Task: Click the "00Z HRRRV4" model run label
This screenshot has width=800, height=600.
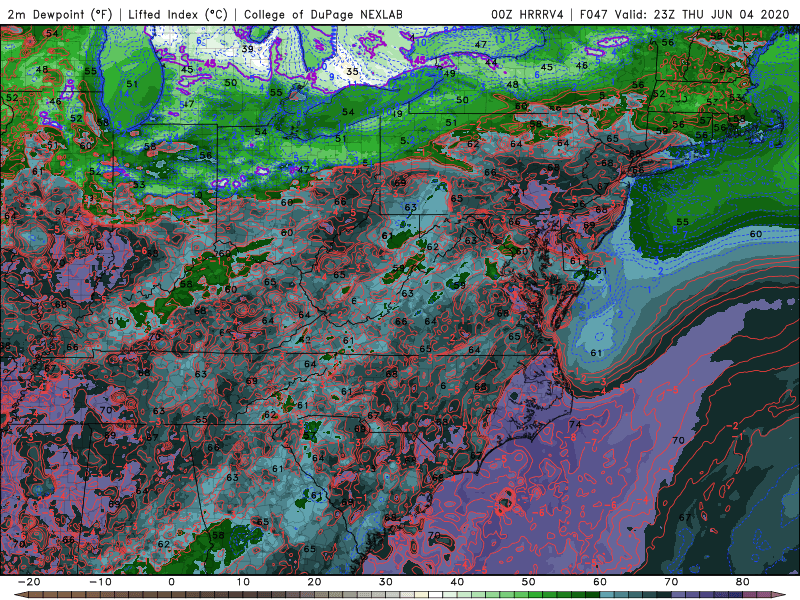Action: 527,14
